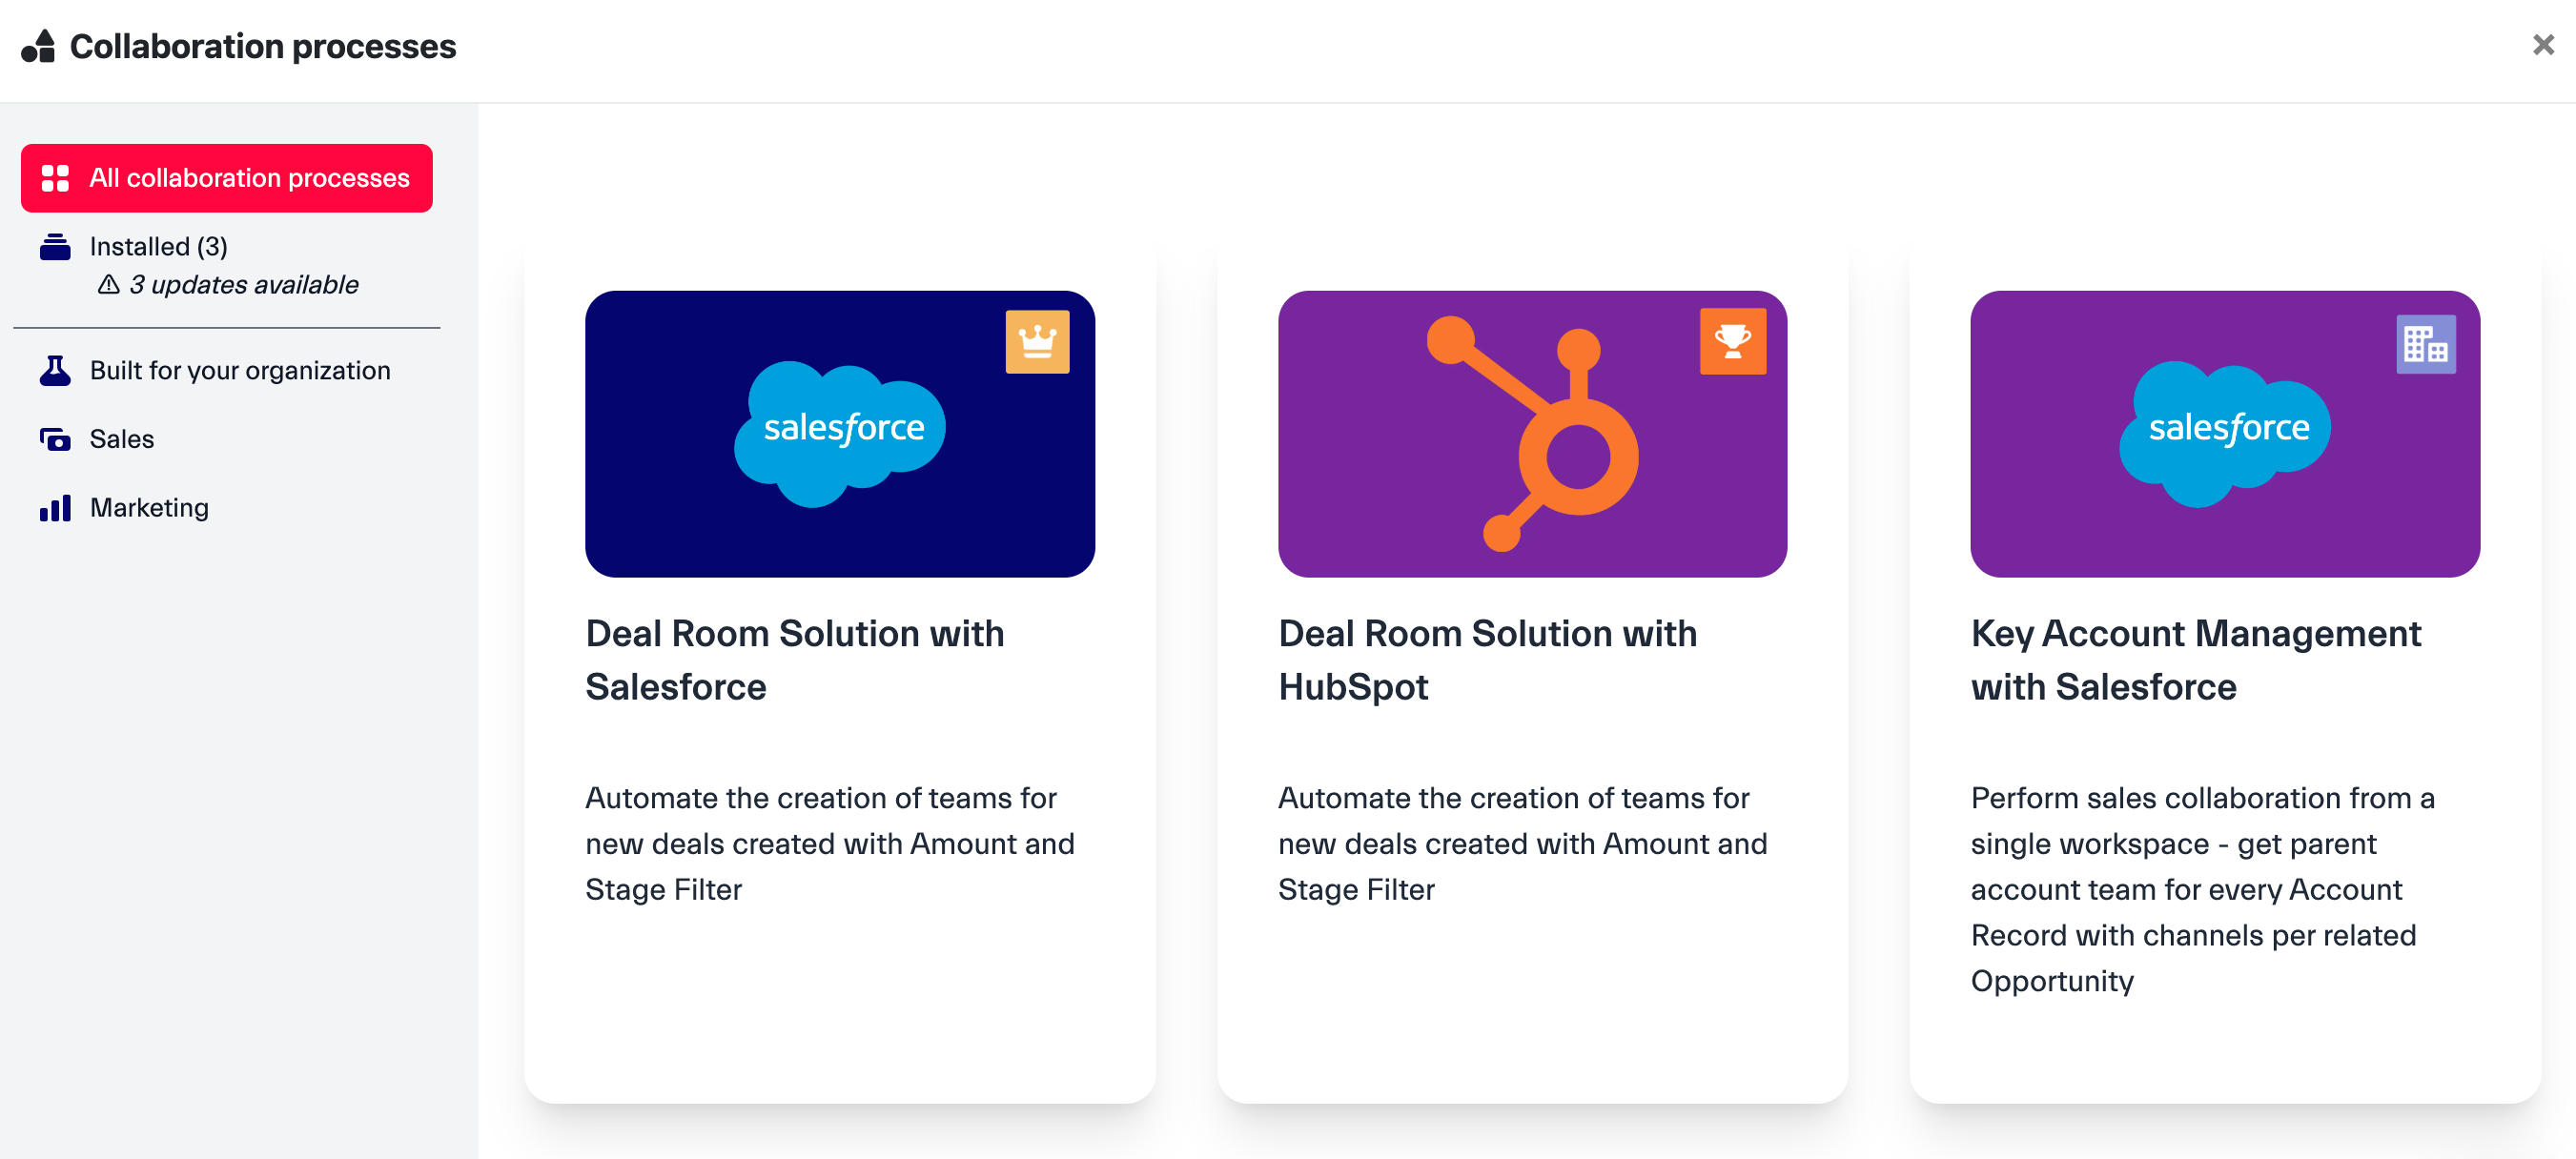Open the 3 updates available notice

pos(243,285)
